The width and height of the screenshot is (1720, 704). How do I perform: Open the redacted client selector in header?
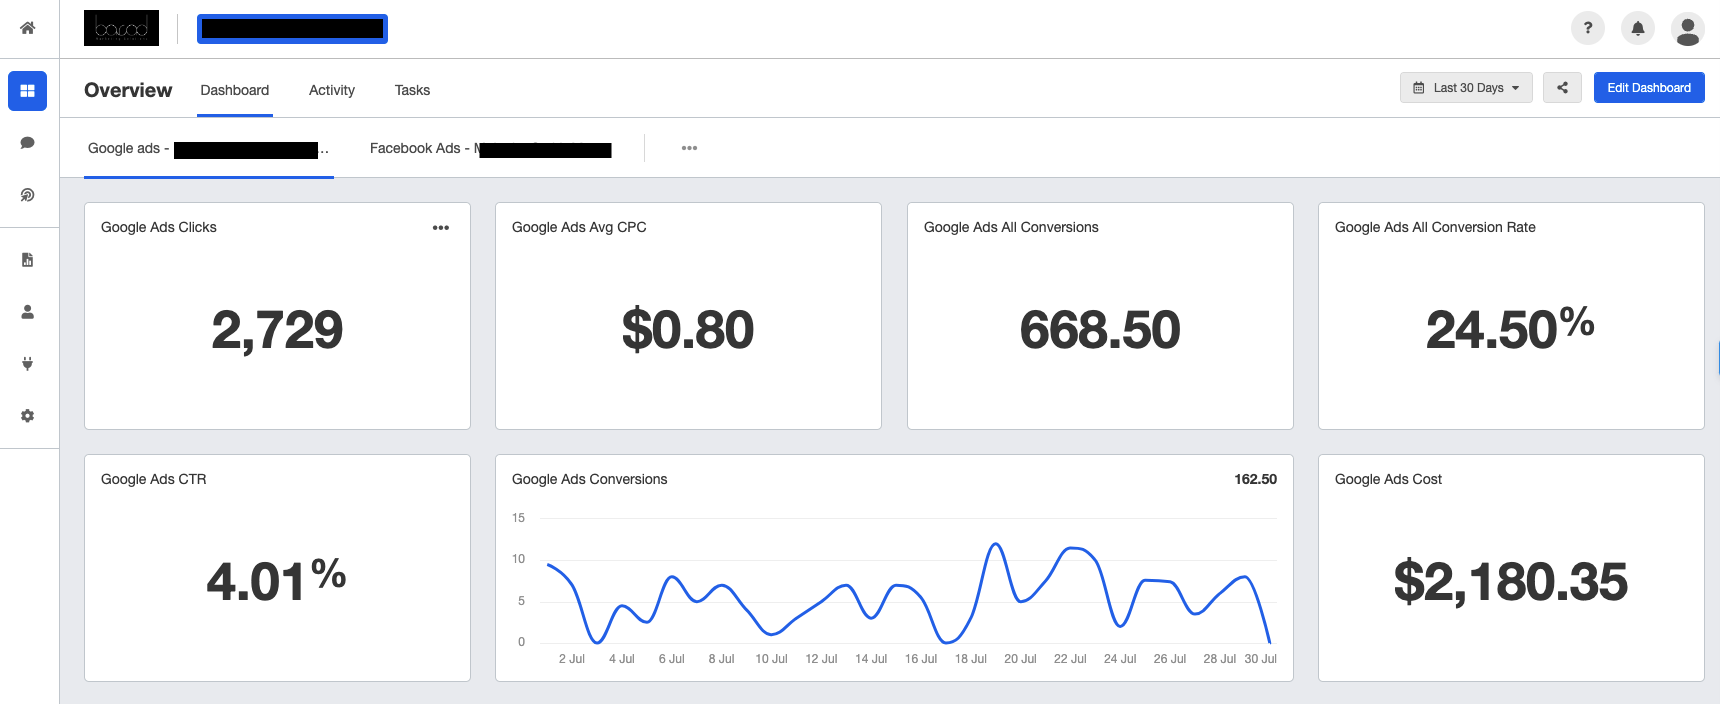[292, 29]
